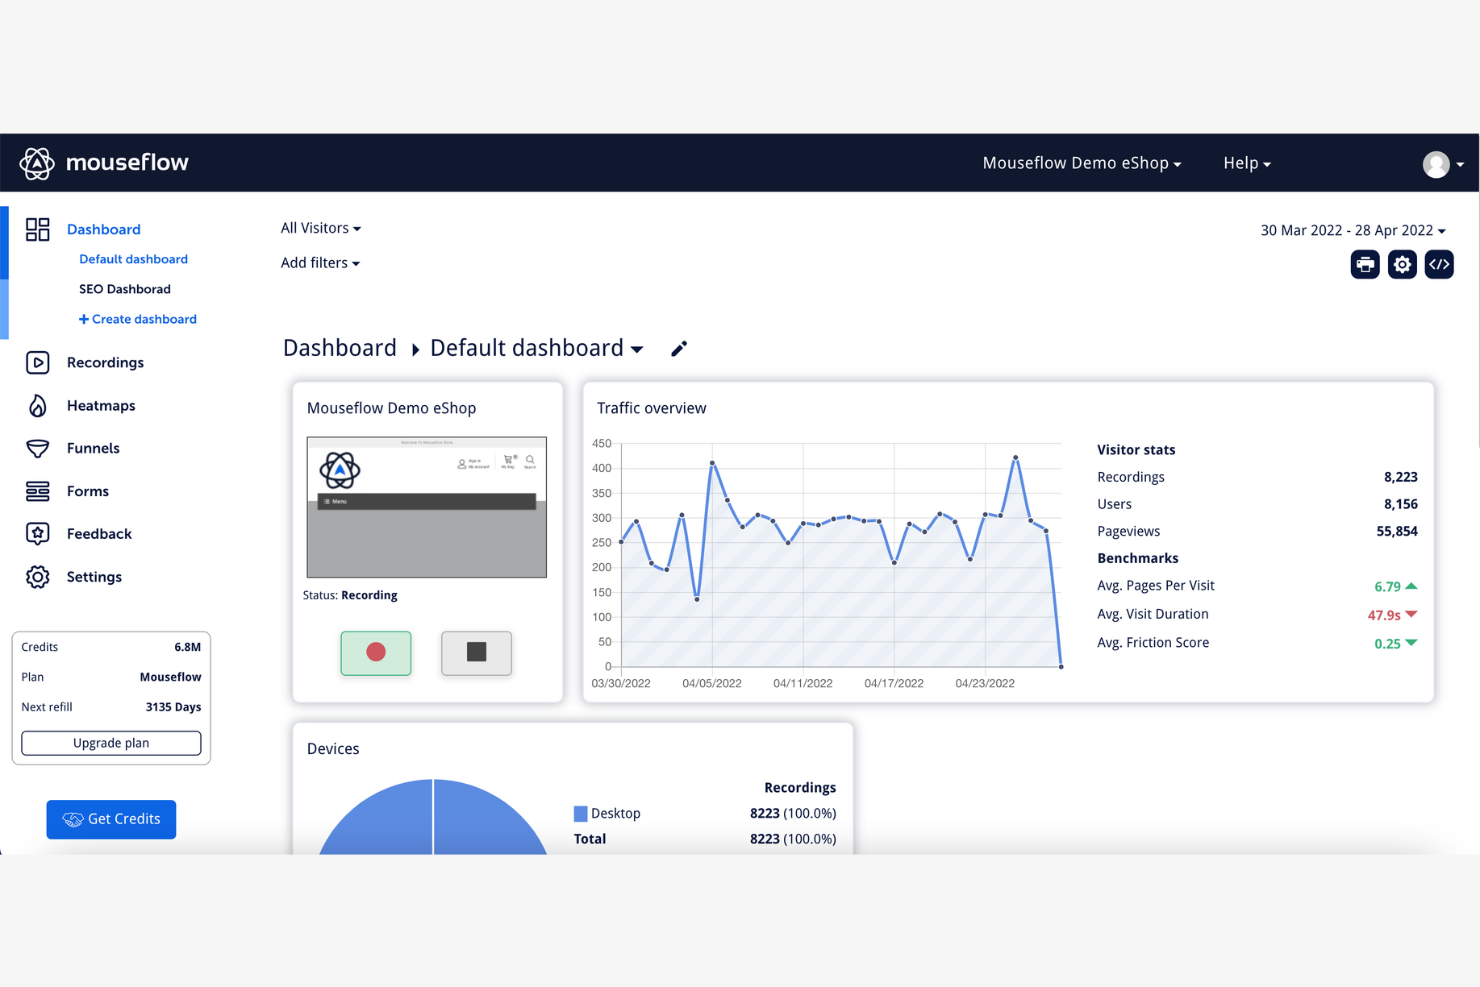Image resolution: width=1480 pixels, height=987 pixels.
Task: Click the Get Credits button
Action: (x=111, y=819)
